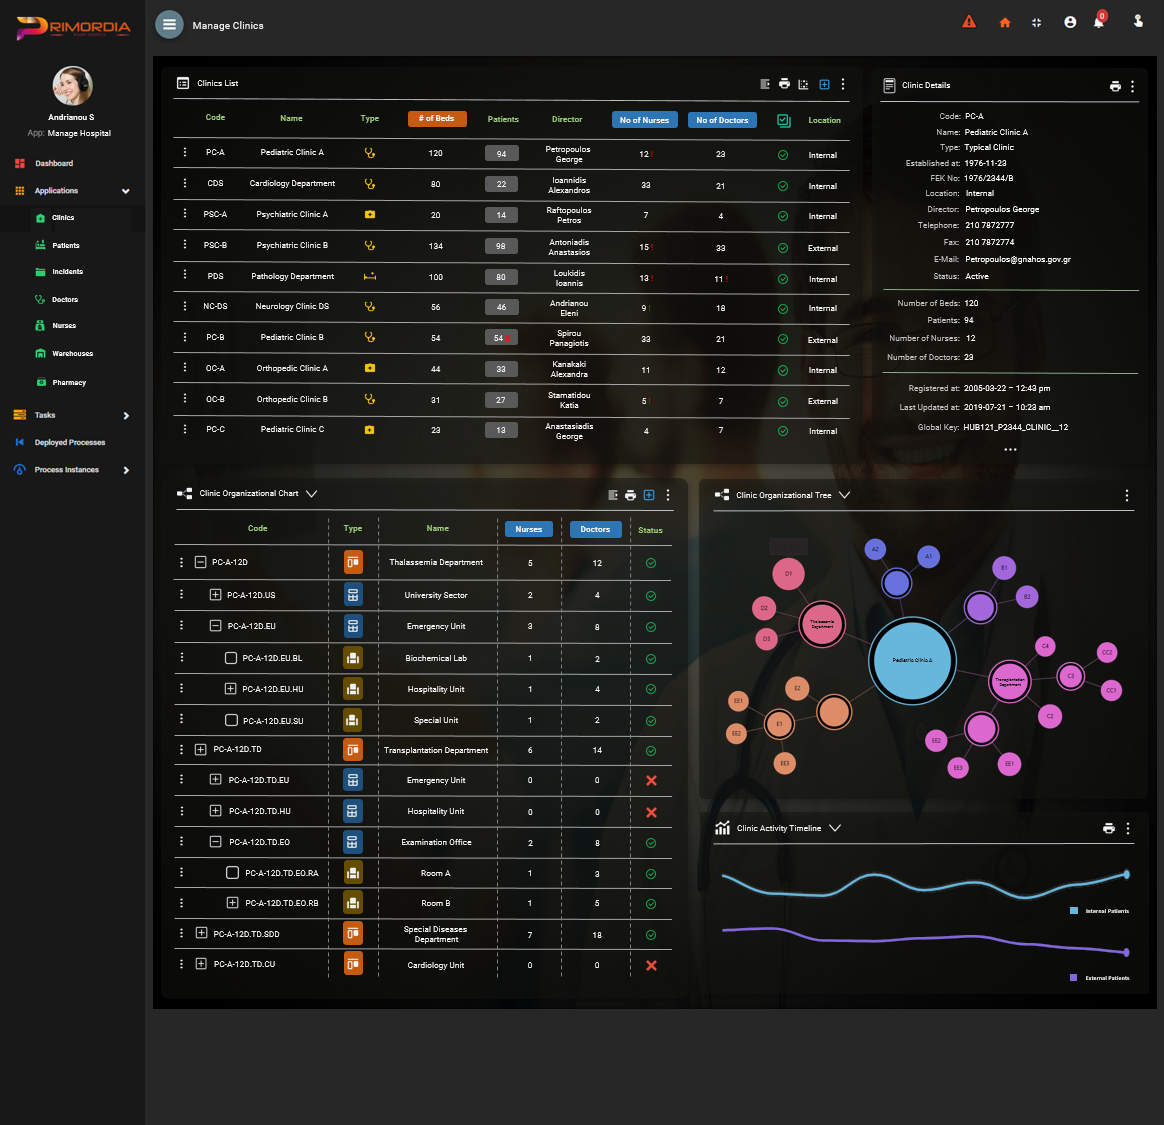Click the Pediatric Clinic A center node

click(912, 660)
